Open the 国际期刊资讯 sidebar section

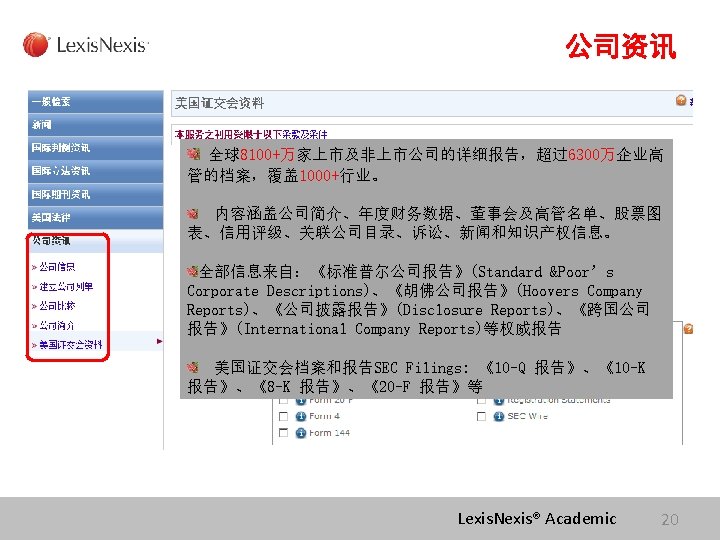click(96, 195)
